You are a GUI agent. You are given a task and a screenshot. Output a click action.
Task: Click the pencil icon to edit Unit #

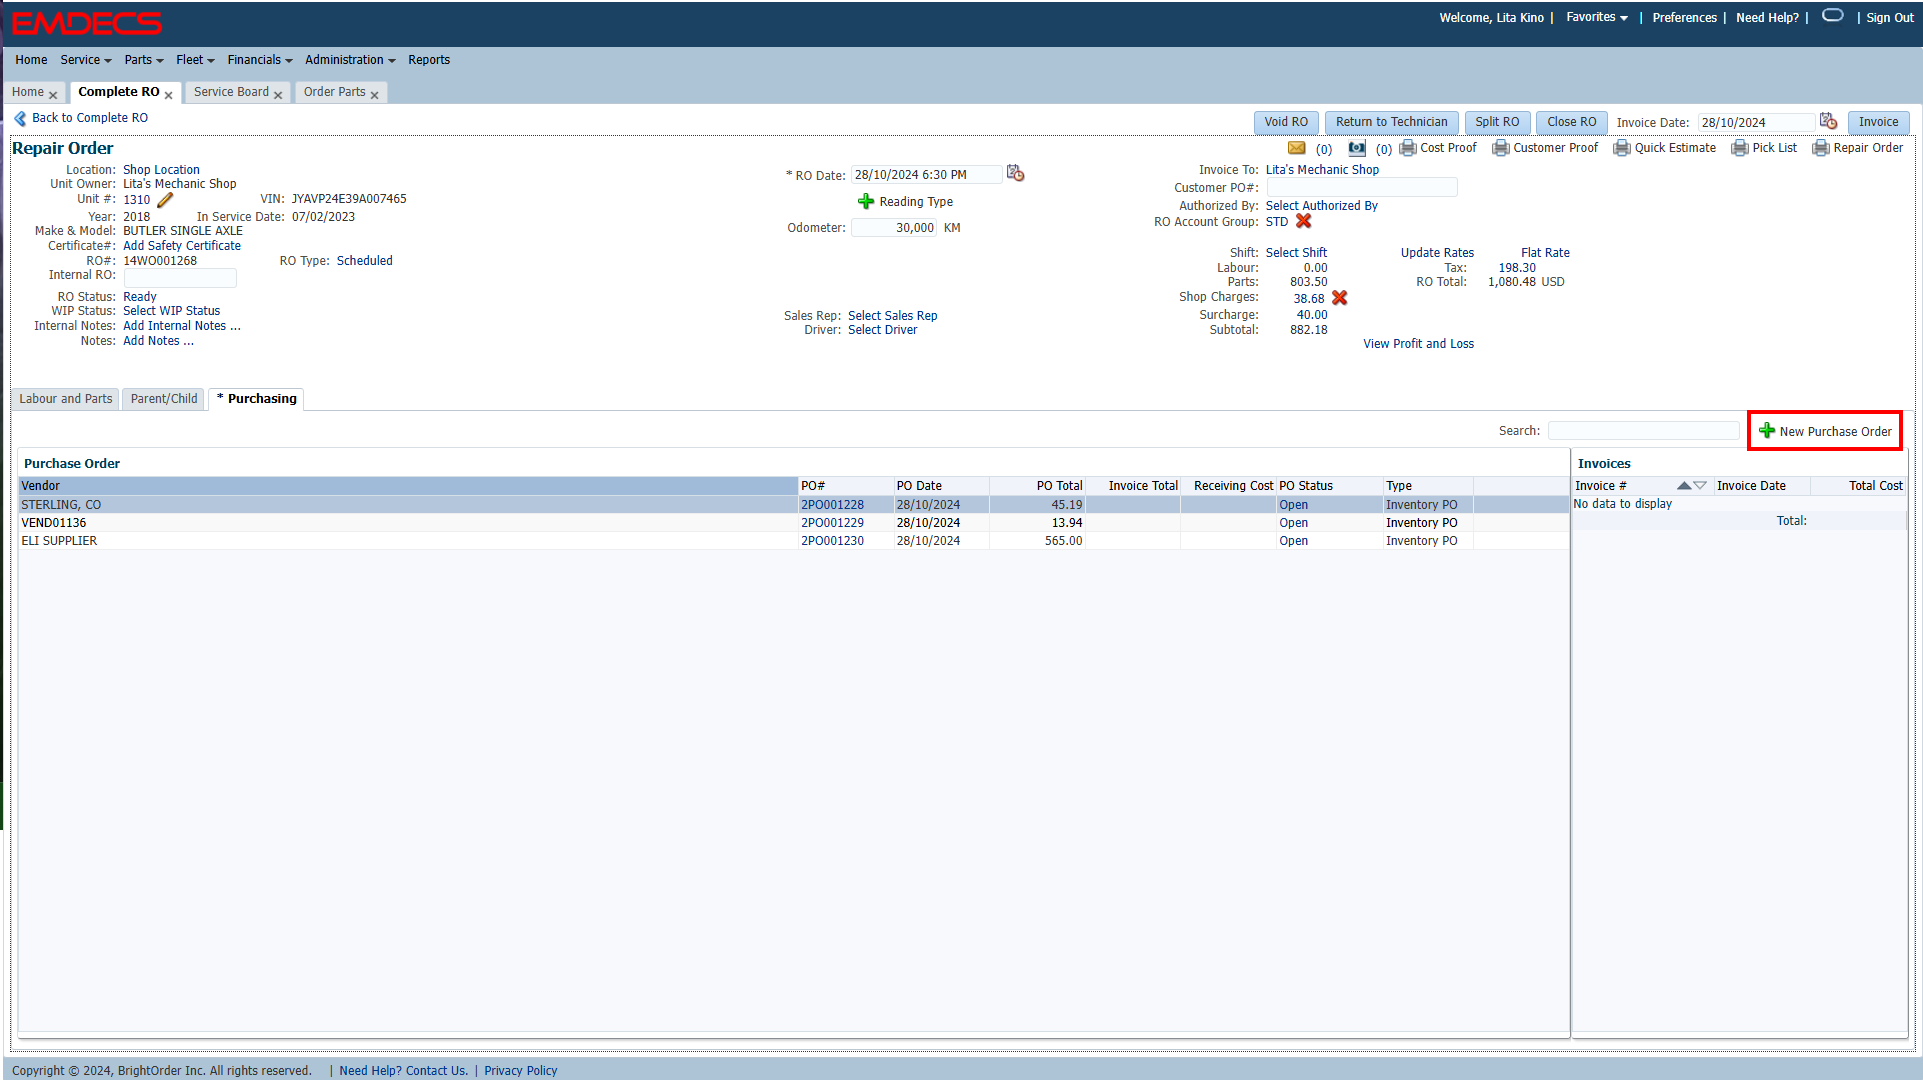coord(165,200)
